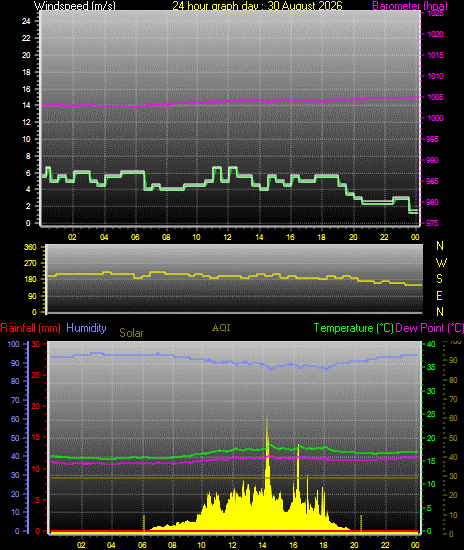Click the AQI legend label

pyautogui.click(x=221, y=328)
